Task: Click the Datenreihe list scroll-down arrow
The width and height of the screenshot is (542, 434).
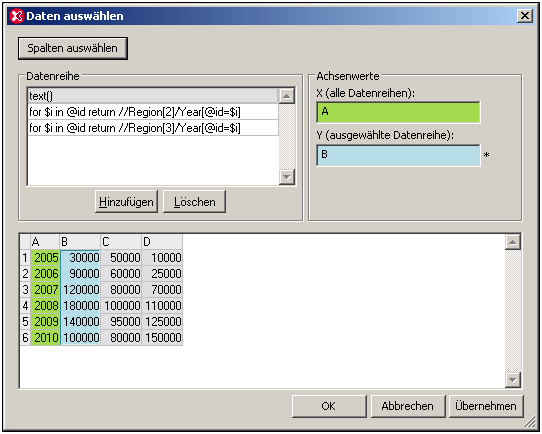Action: 287,177
